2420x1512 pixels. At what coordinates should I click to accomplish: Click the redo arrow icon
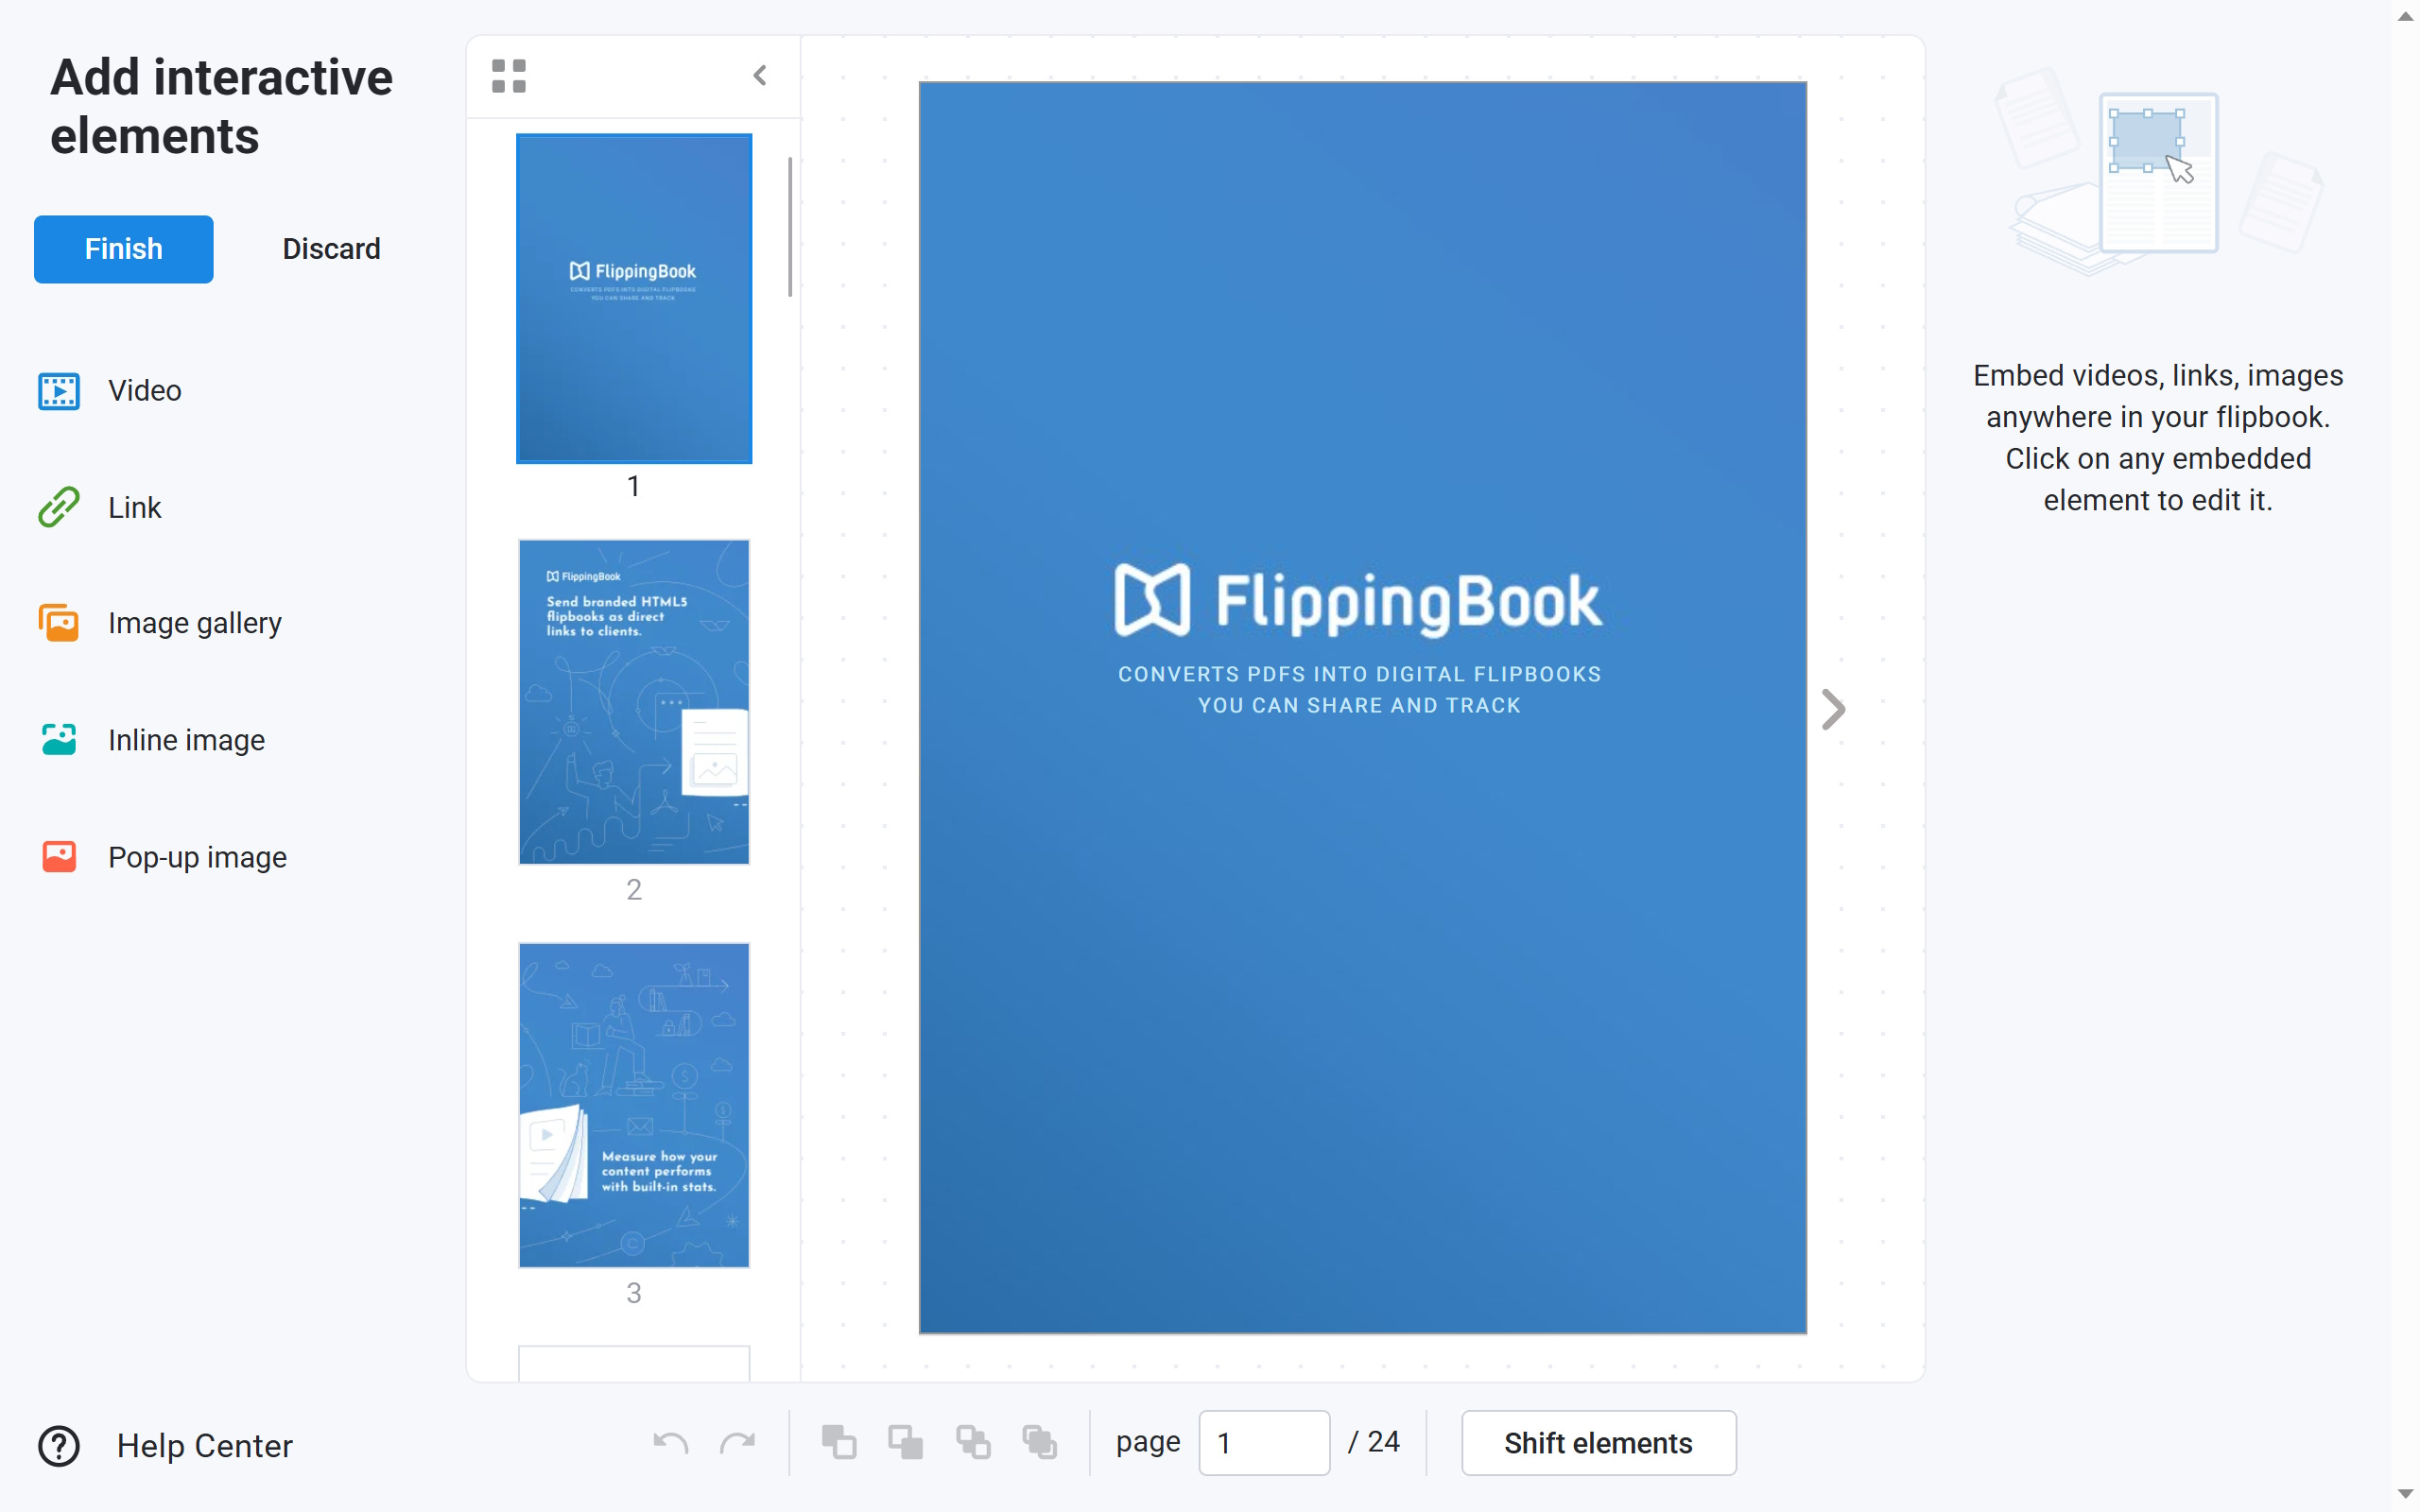point(738,1442)
